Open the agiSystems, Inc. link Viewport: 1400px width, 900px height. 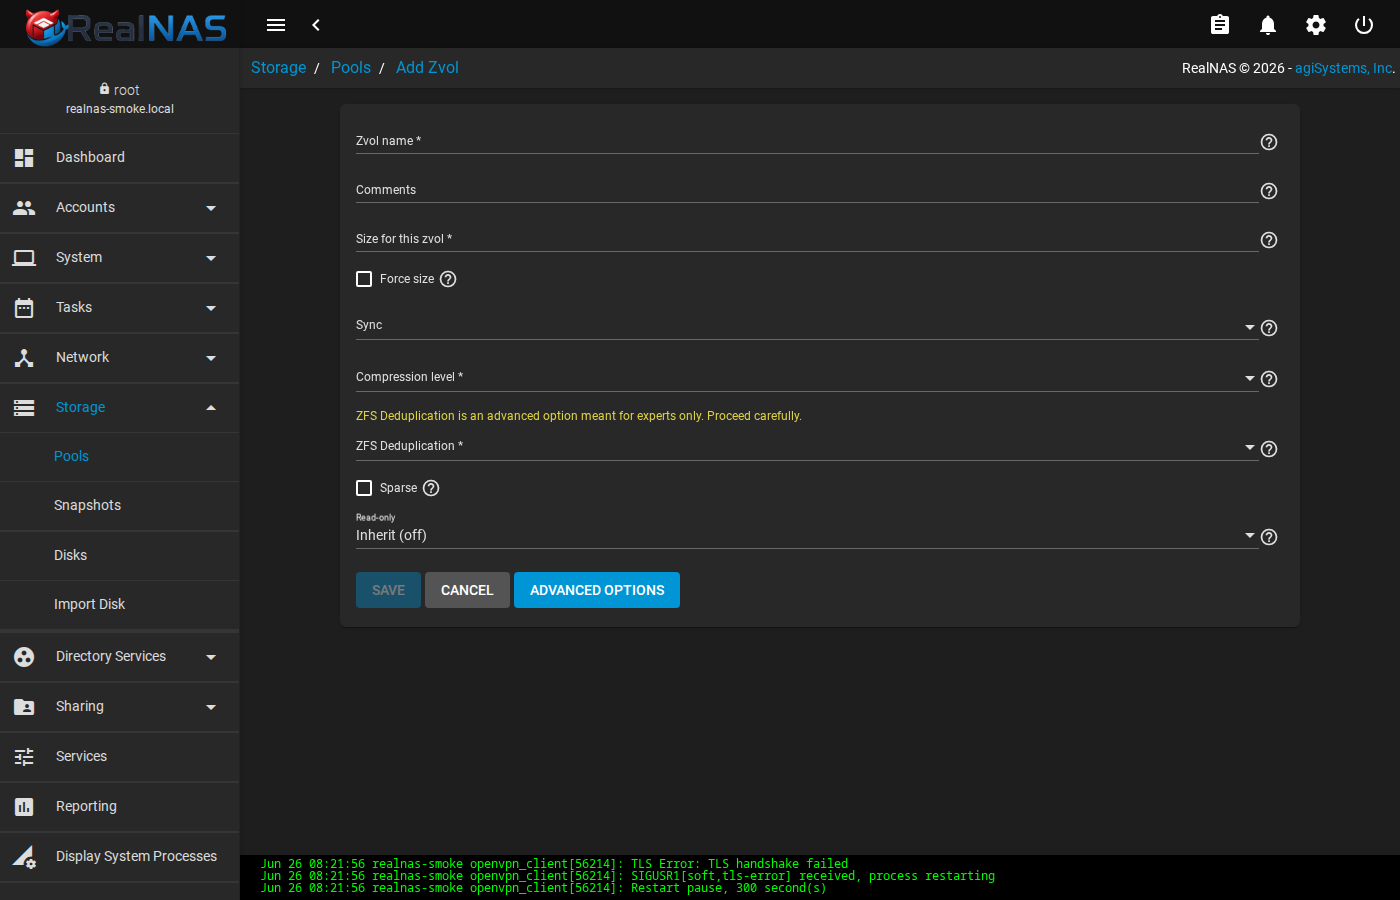(1344, 68)
